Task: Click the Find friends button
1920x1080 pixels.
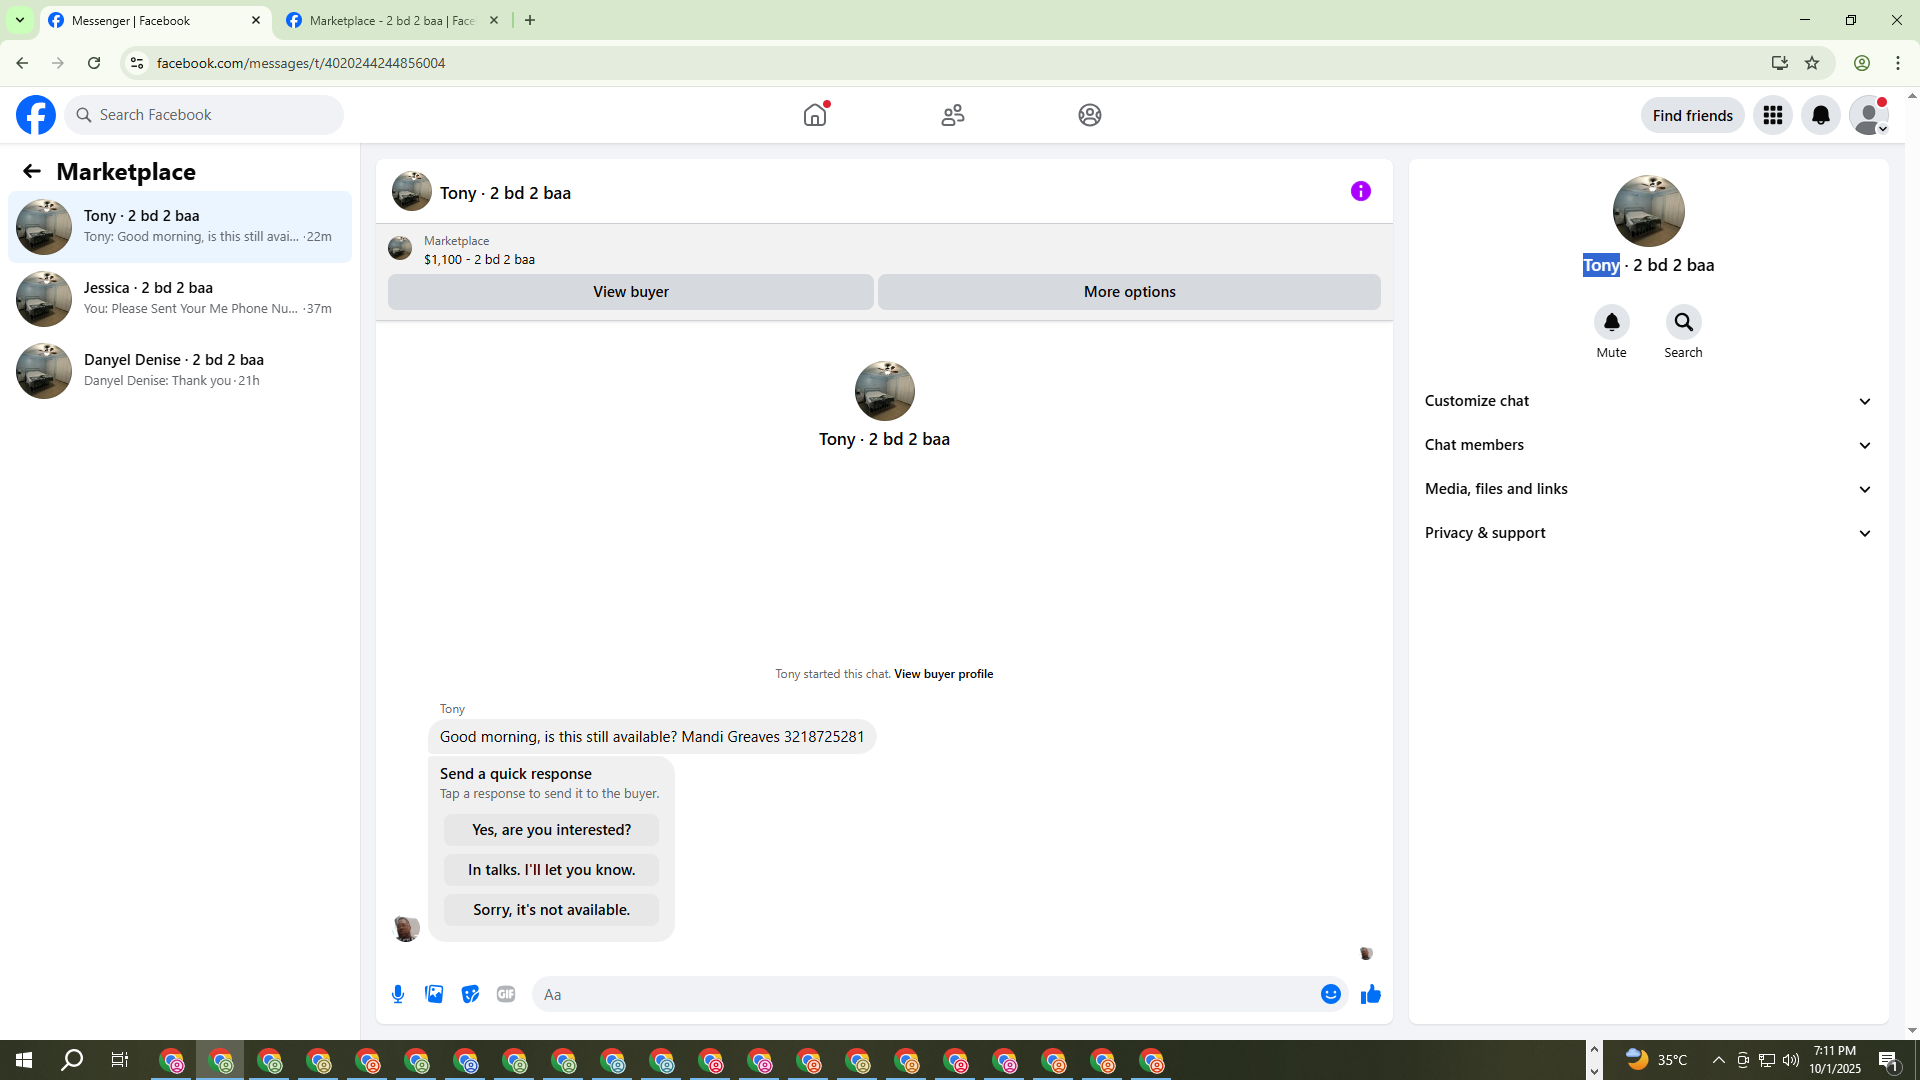Action: [x=1693, y=115]
